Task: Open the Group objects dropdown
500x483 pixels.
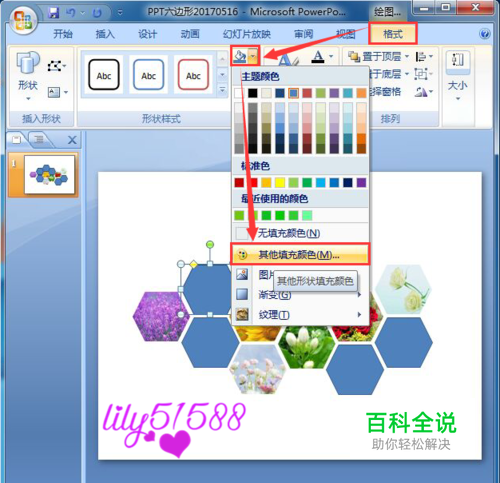Action: point(423,74)
